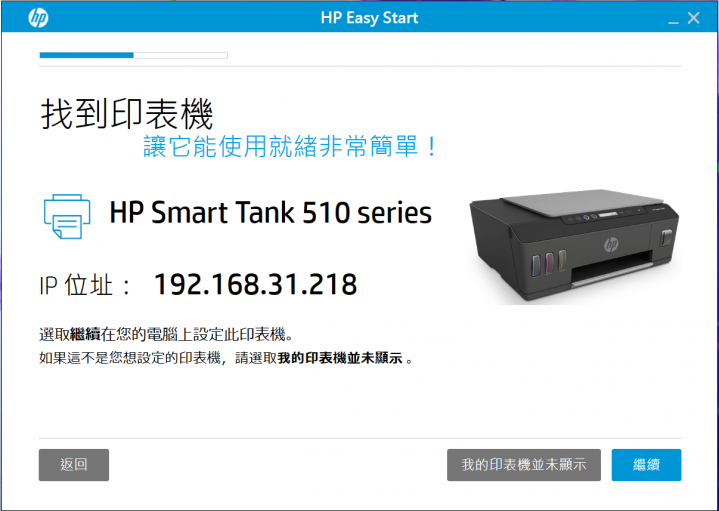Click the 返回 (Back) button
Screen dimensions: 719x511
(x=74, y=465)
